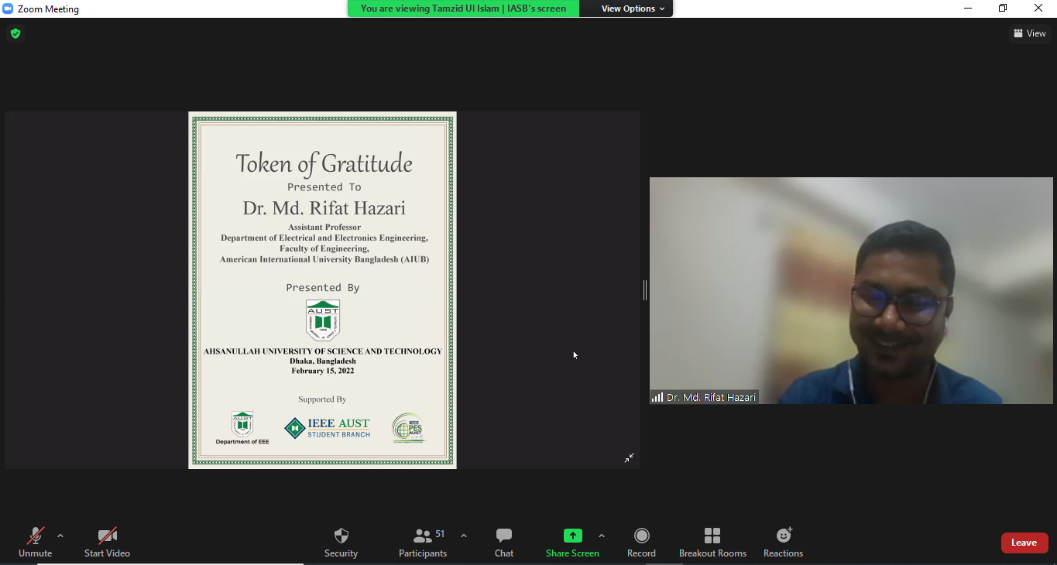
Task: Close the Zoom Meeting window
Action: point(1038,8)
